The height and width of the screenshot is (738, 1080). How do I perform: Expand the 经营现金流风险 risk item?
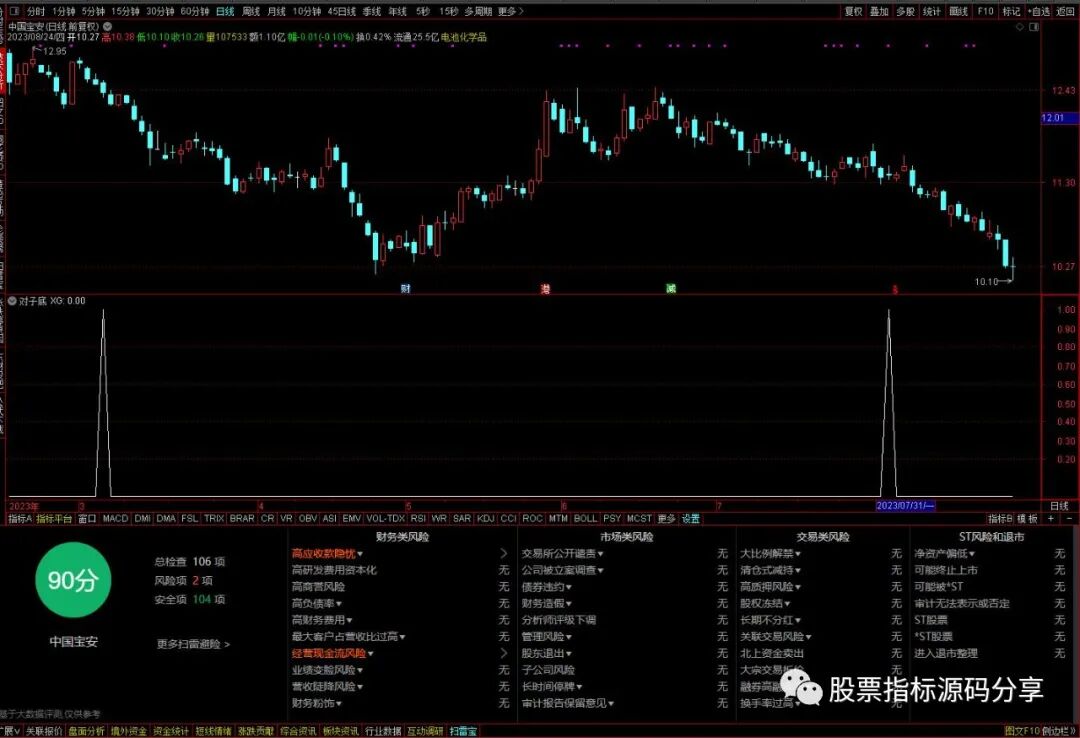(332, 653)
